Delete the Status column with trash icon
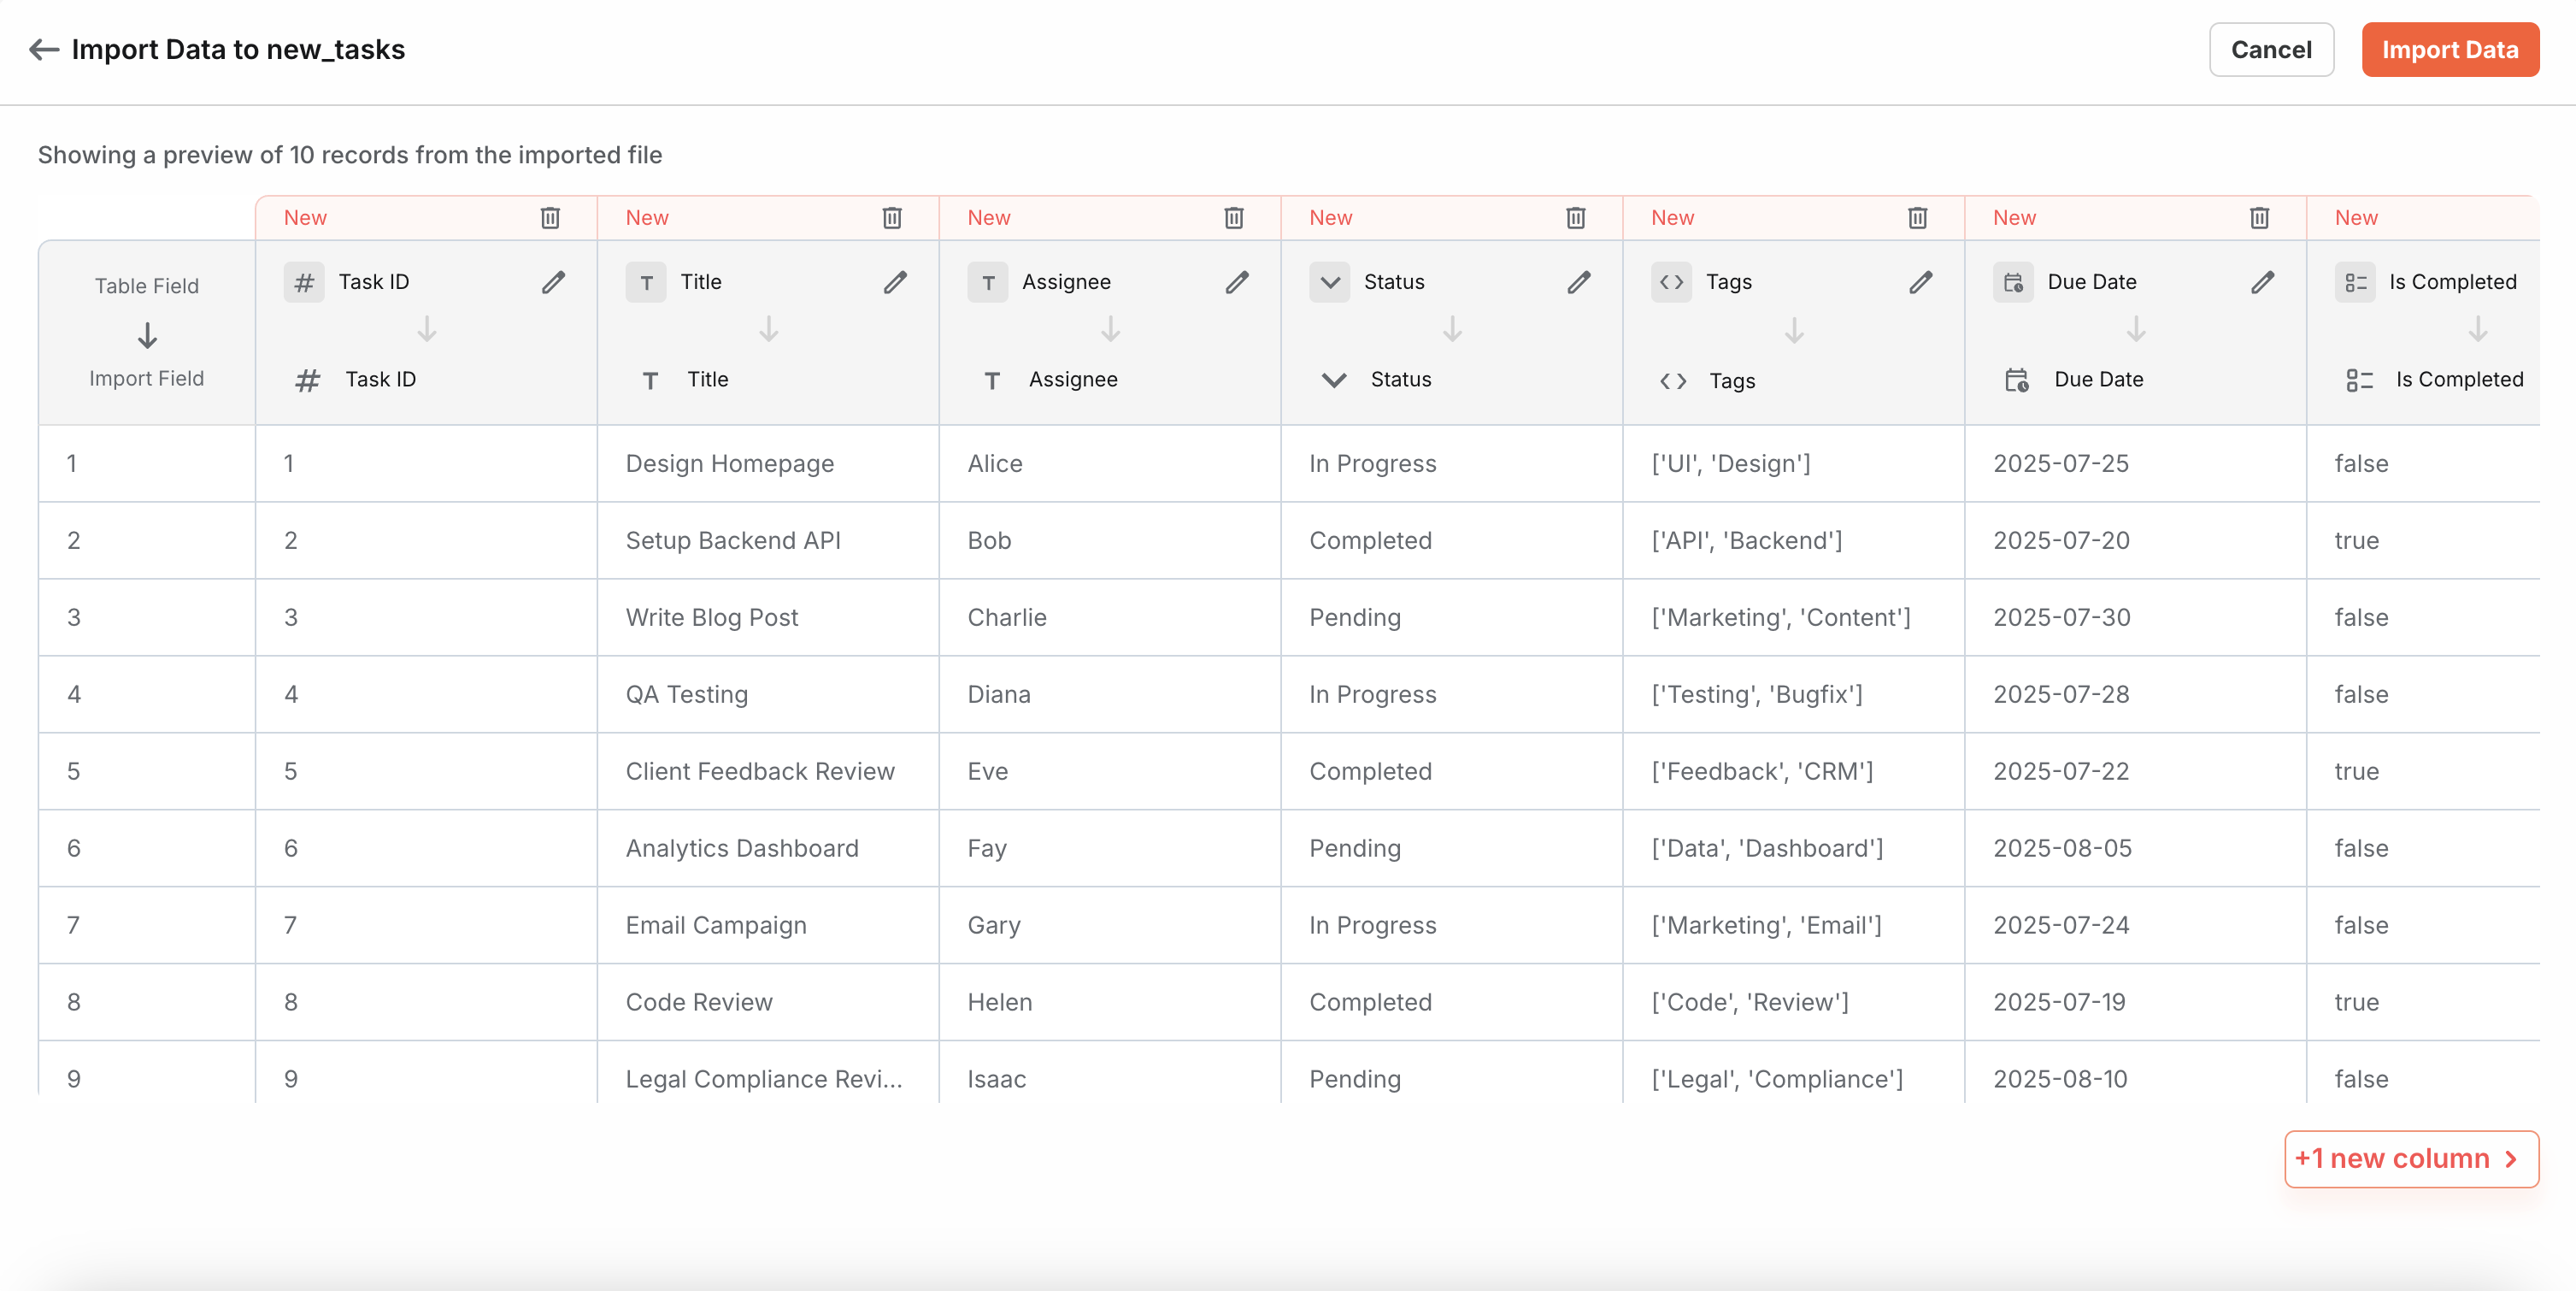This screenshot has height=1291, width=2576. click(x=1576, y=217)
